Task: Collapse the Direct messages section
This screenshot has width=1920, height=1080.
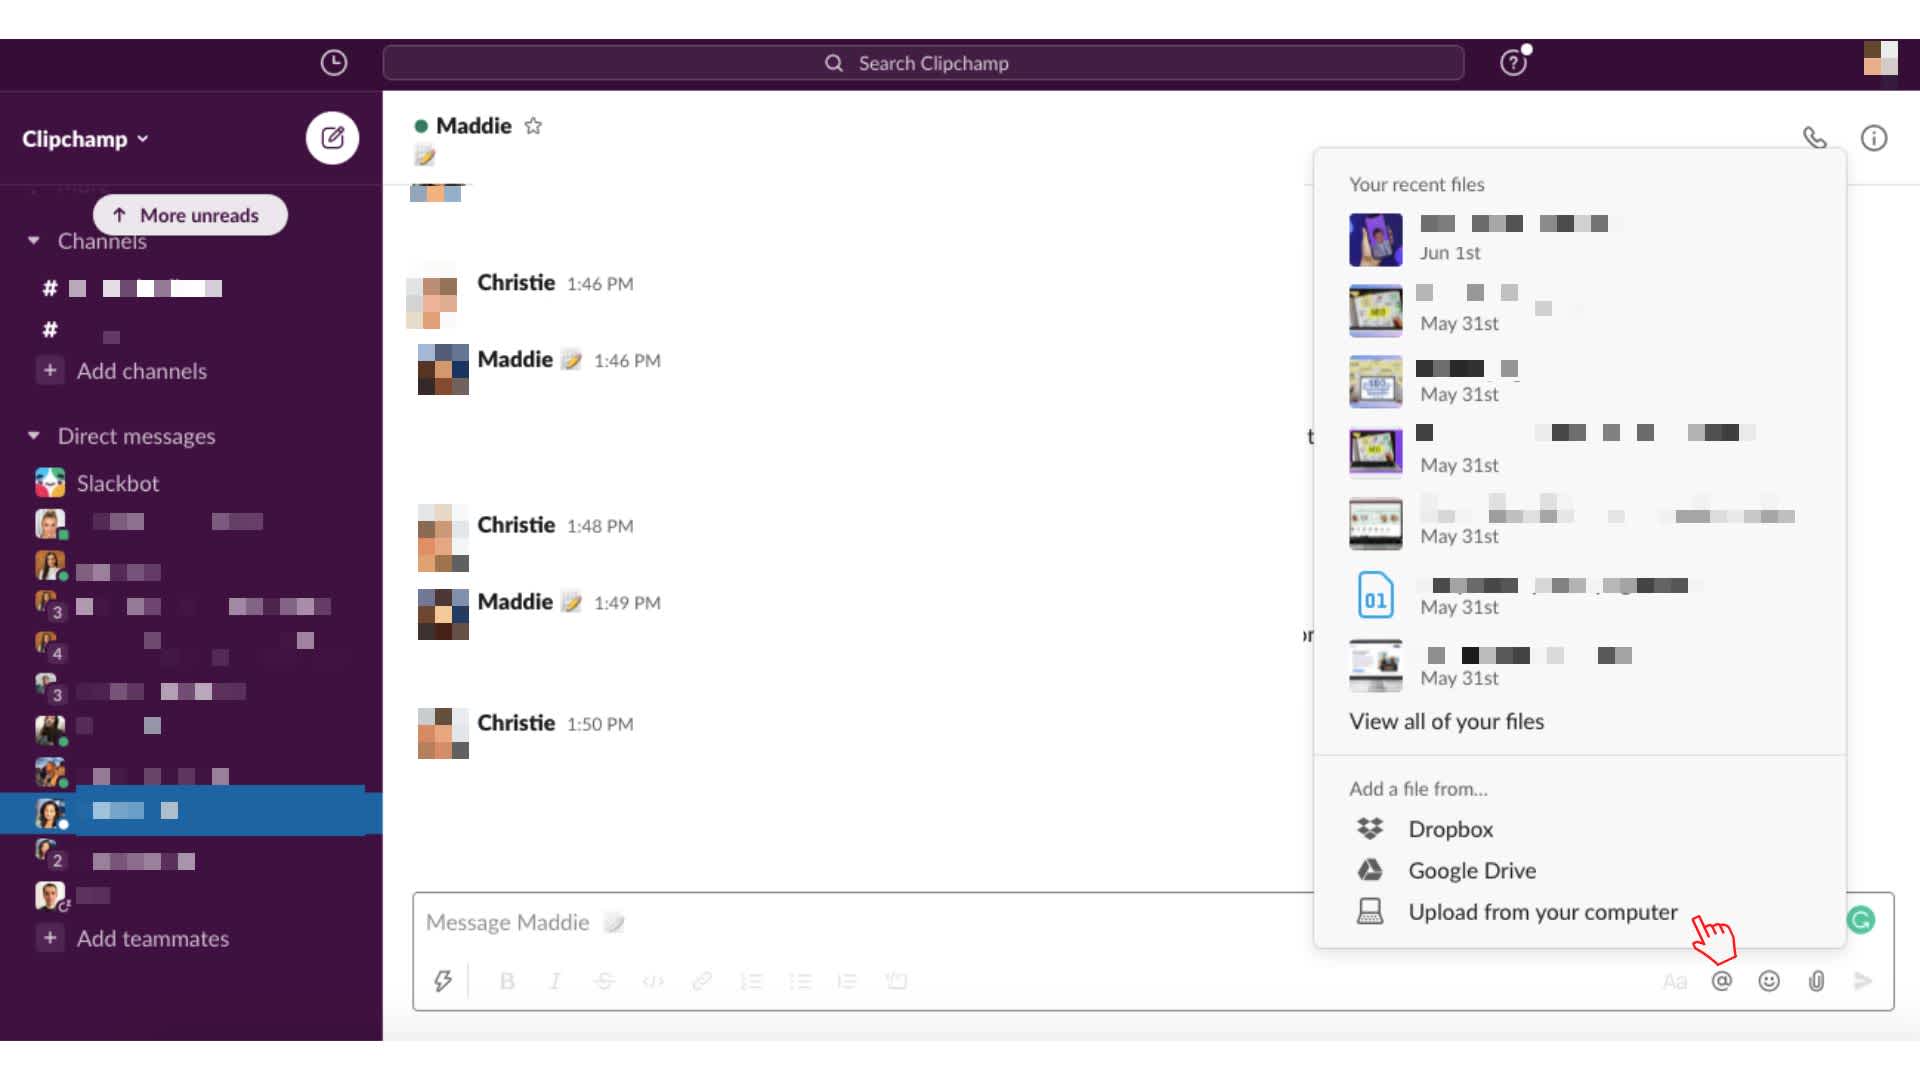Action: pyautogui.click(x=34, y=436)
